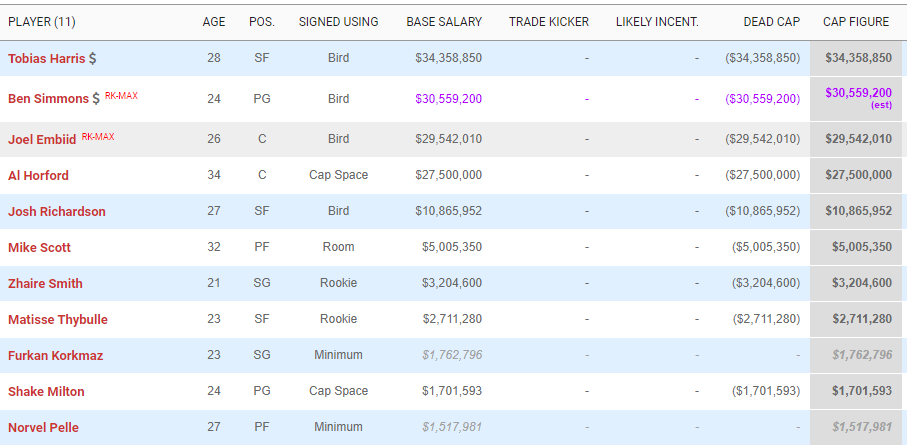Image resolution: width=907 pixels, height=448 pixels.
Task: Click the Dead Cap column header
Action: 771,21
